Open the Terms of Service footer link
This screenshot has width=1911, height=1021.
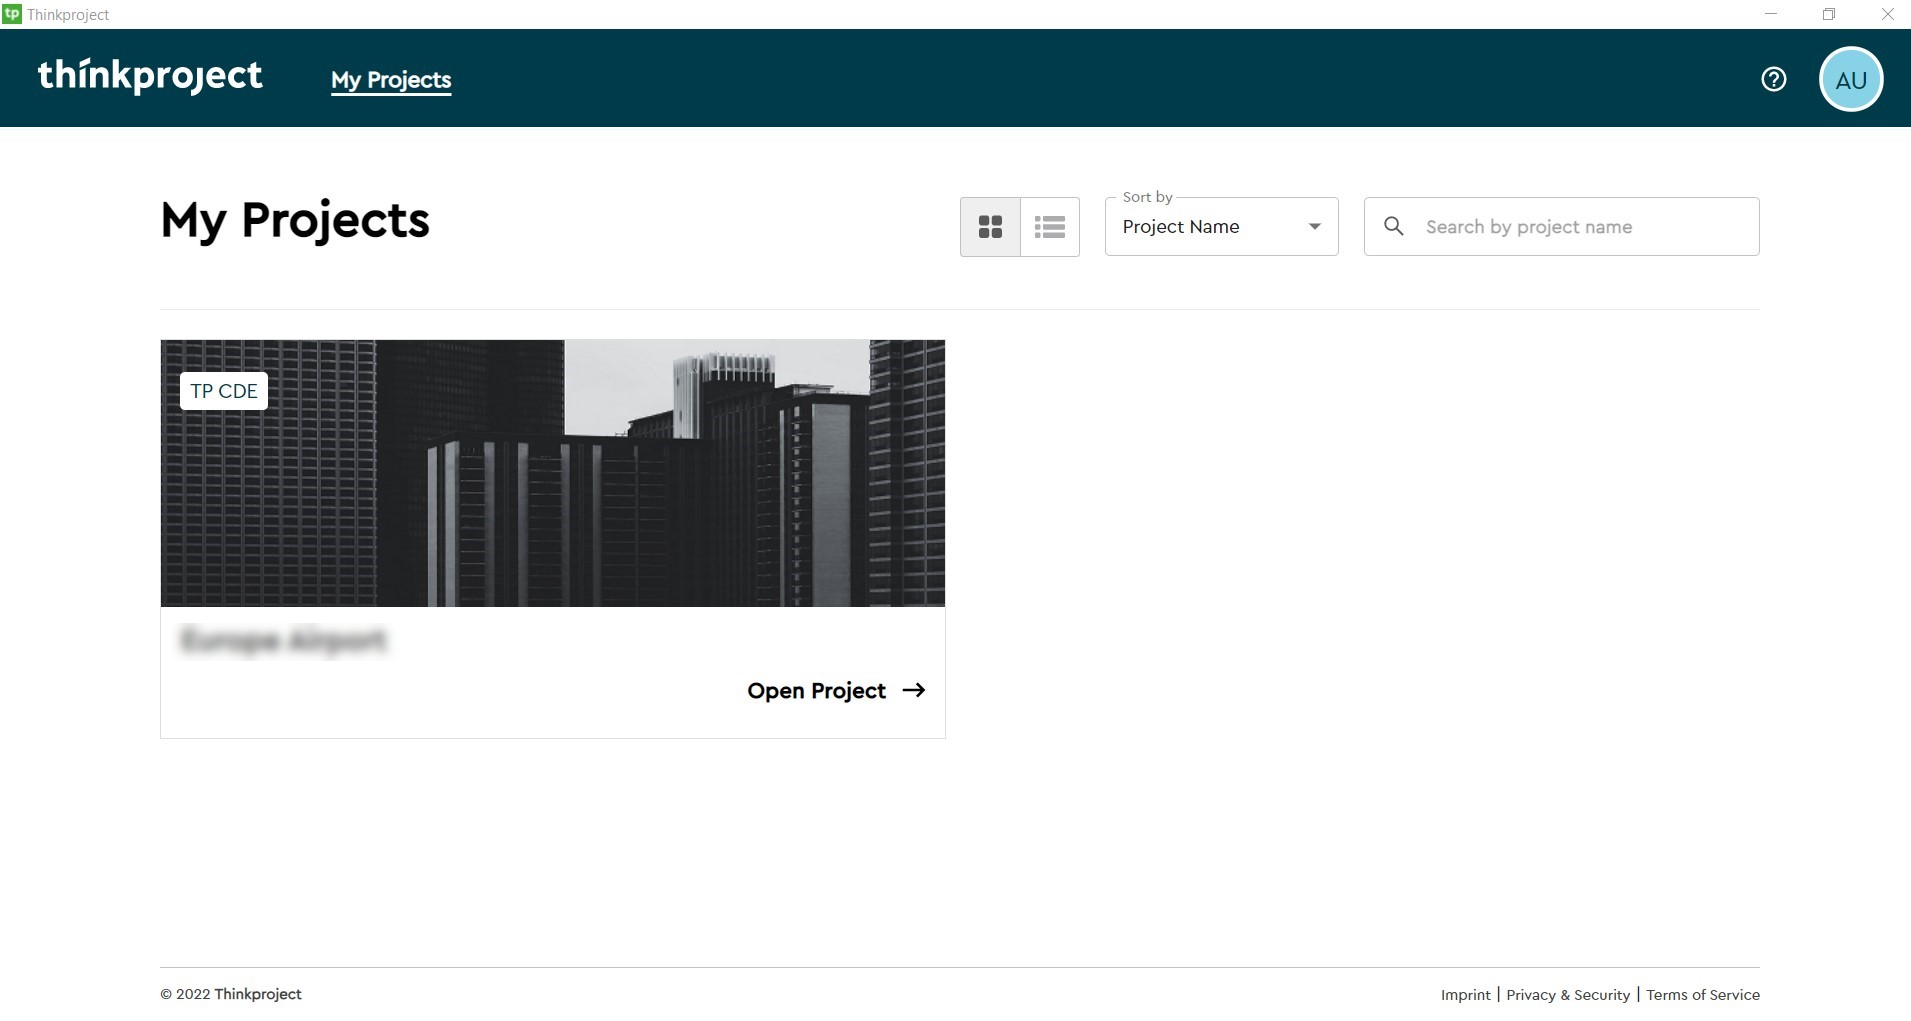point(1702,995)
